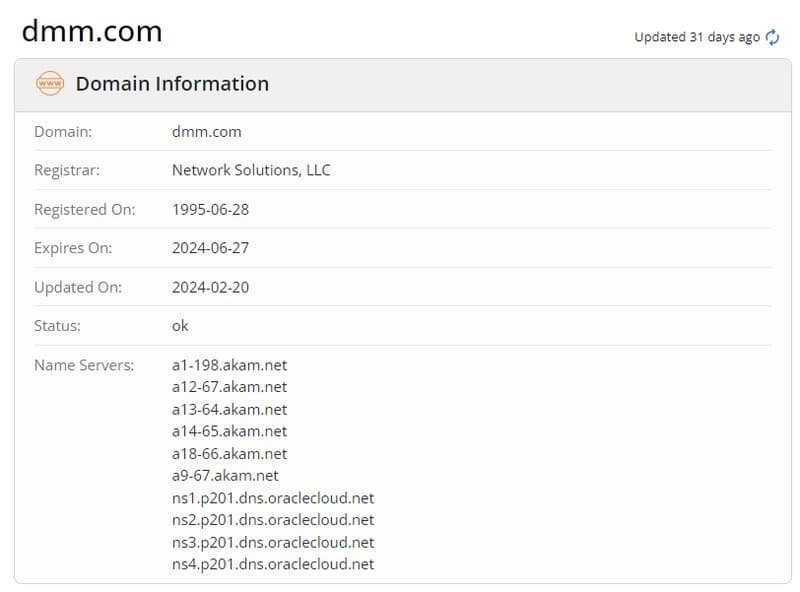Click name server a14-65.akam.net

pyautogui.click(x=226, y=431)
